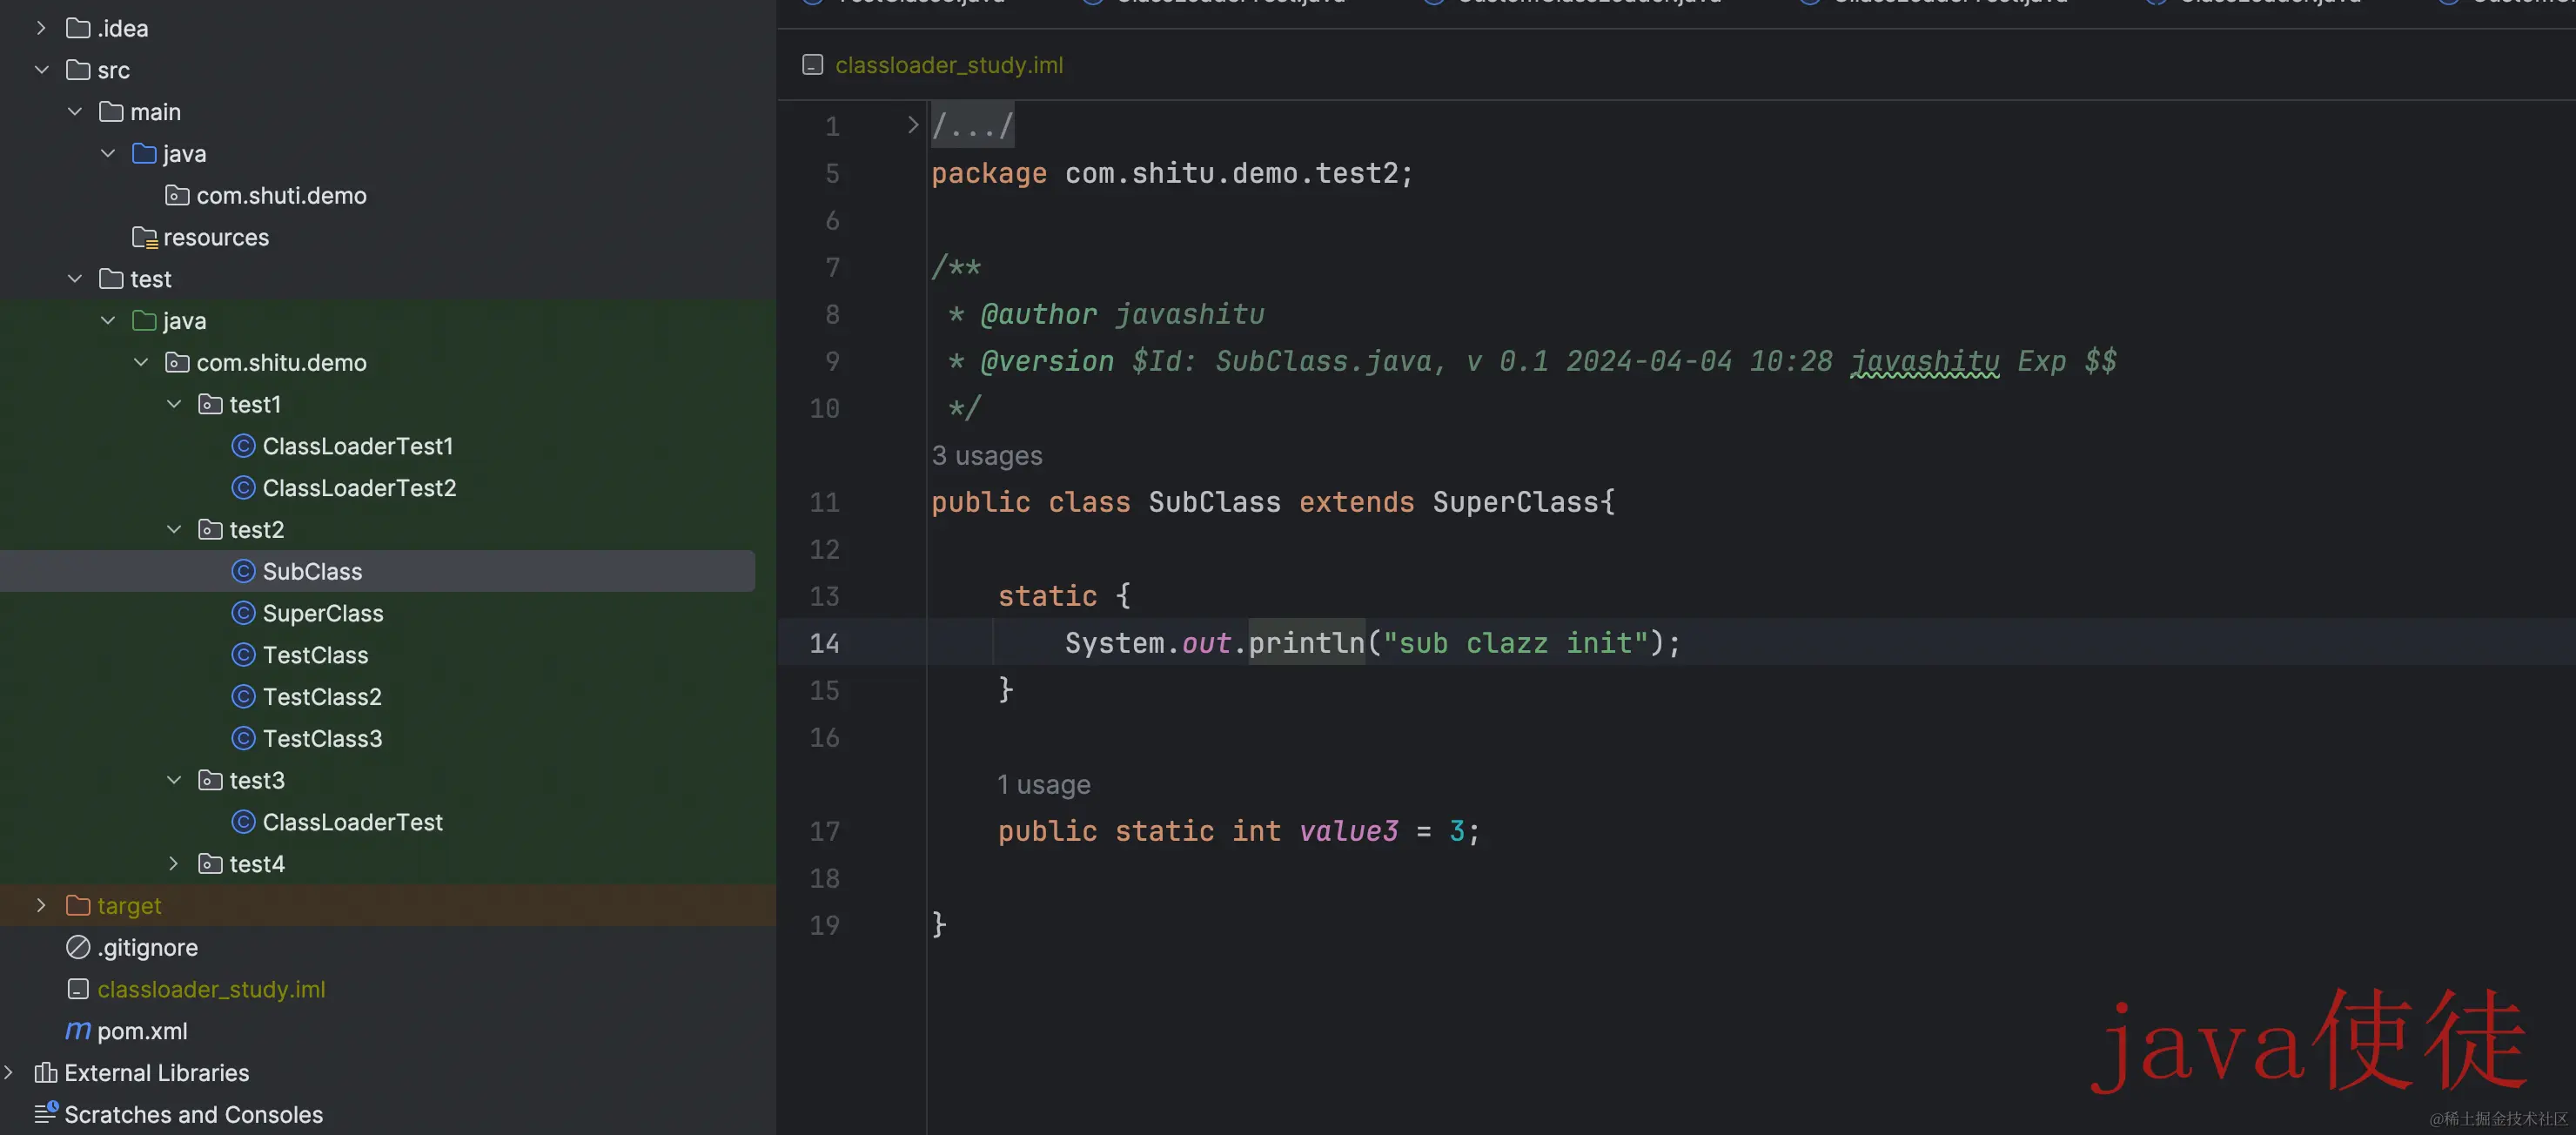Click the ClassLoaderTest1 class icon
The width and height of the screenshot is (2576, 1135).
(x=243, y=446)
